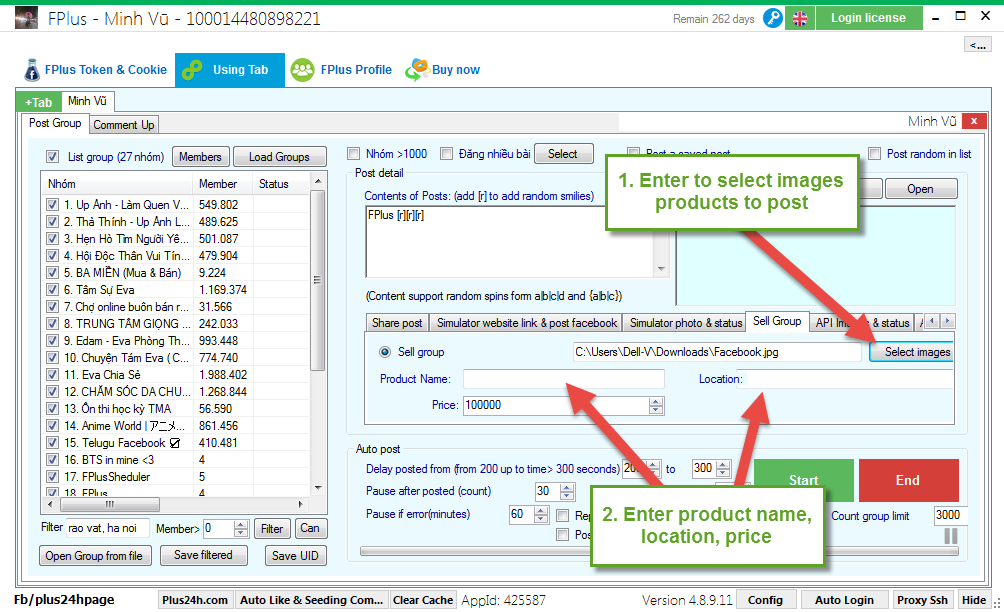
Task: Uncheck group 1. Up Ảnh - Làm Quen
Action: 53,205
